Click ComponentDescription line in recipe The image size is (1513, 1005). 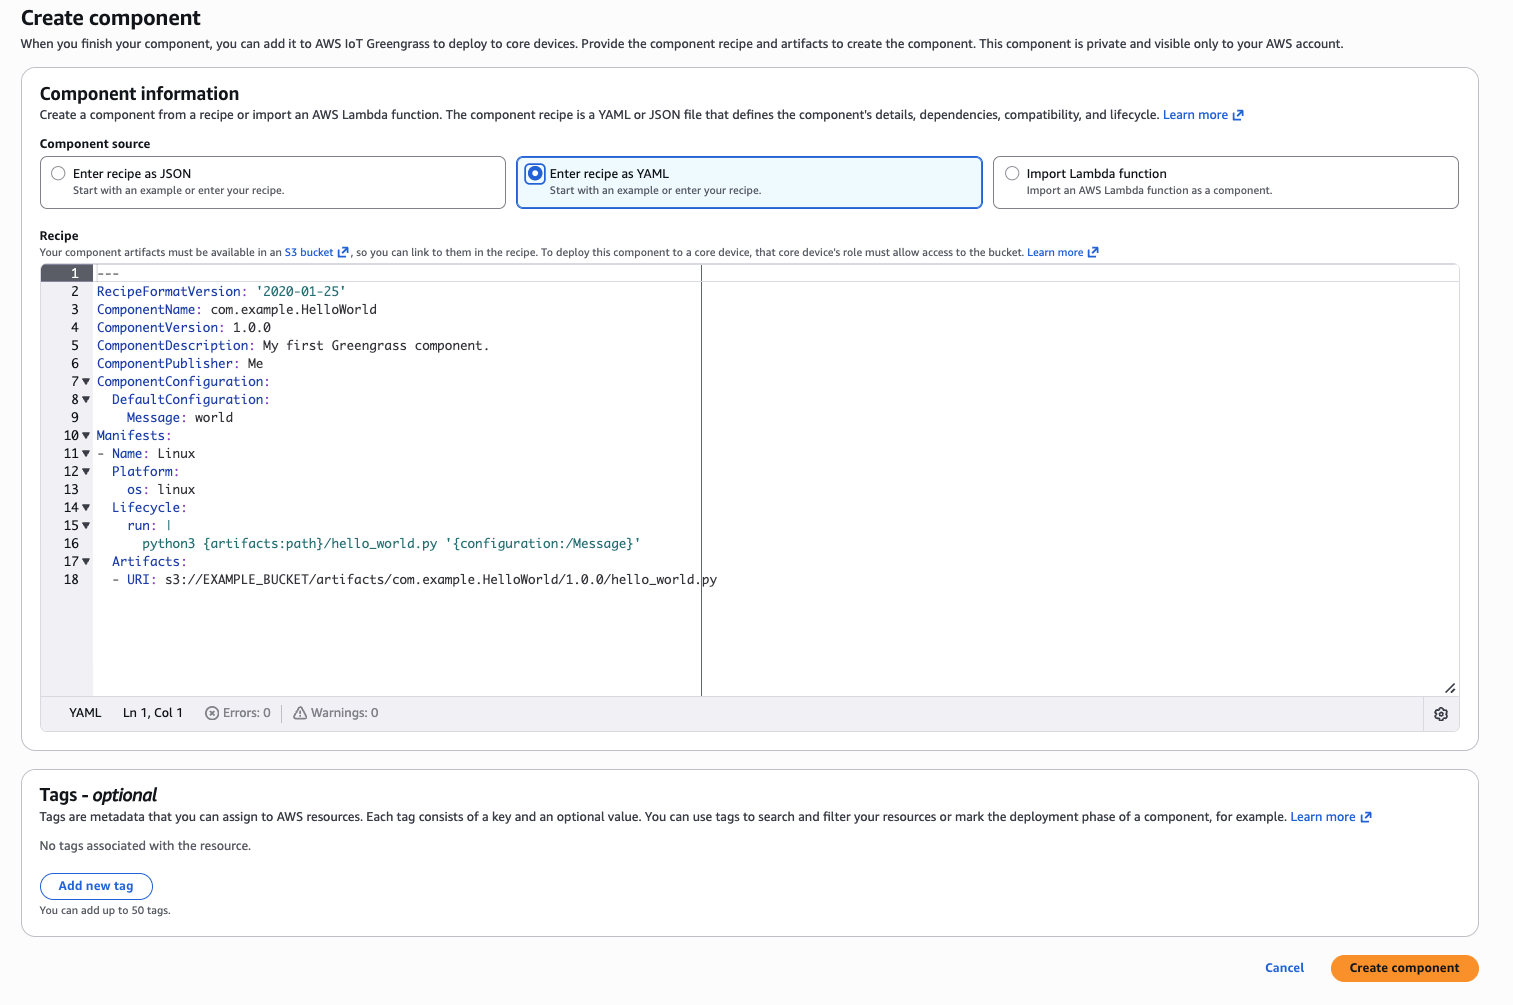pos(293,345)
